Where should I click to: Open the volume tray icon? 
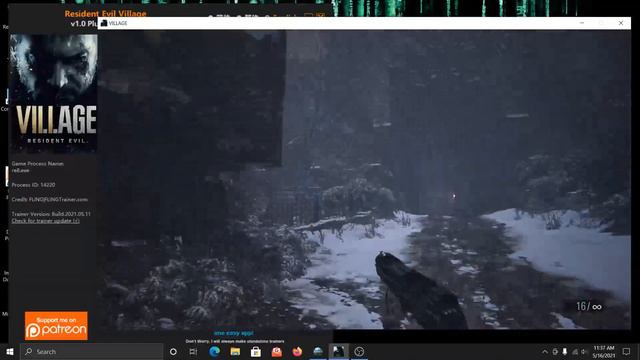coord(584,351)
